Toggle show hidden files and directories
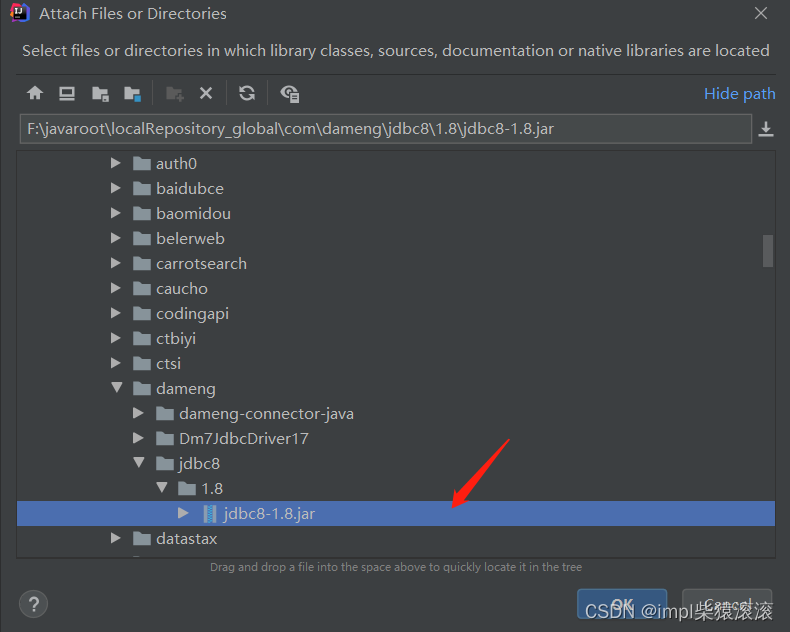790x632 pixels. tap(290, 94)
